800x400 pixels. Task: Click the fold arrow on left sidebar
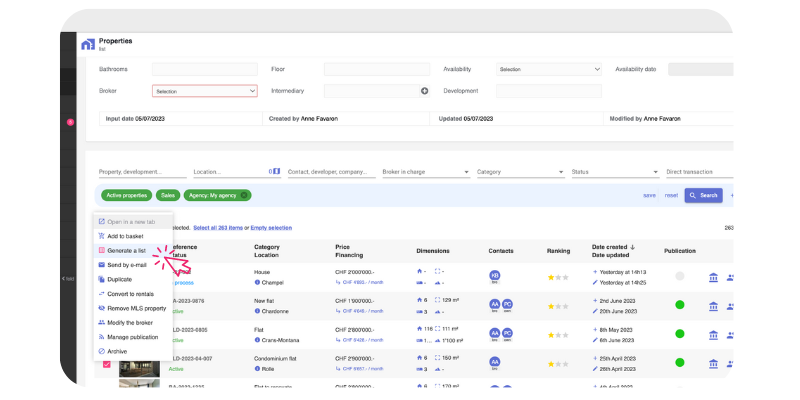coord(68,279)
